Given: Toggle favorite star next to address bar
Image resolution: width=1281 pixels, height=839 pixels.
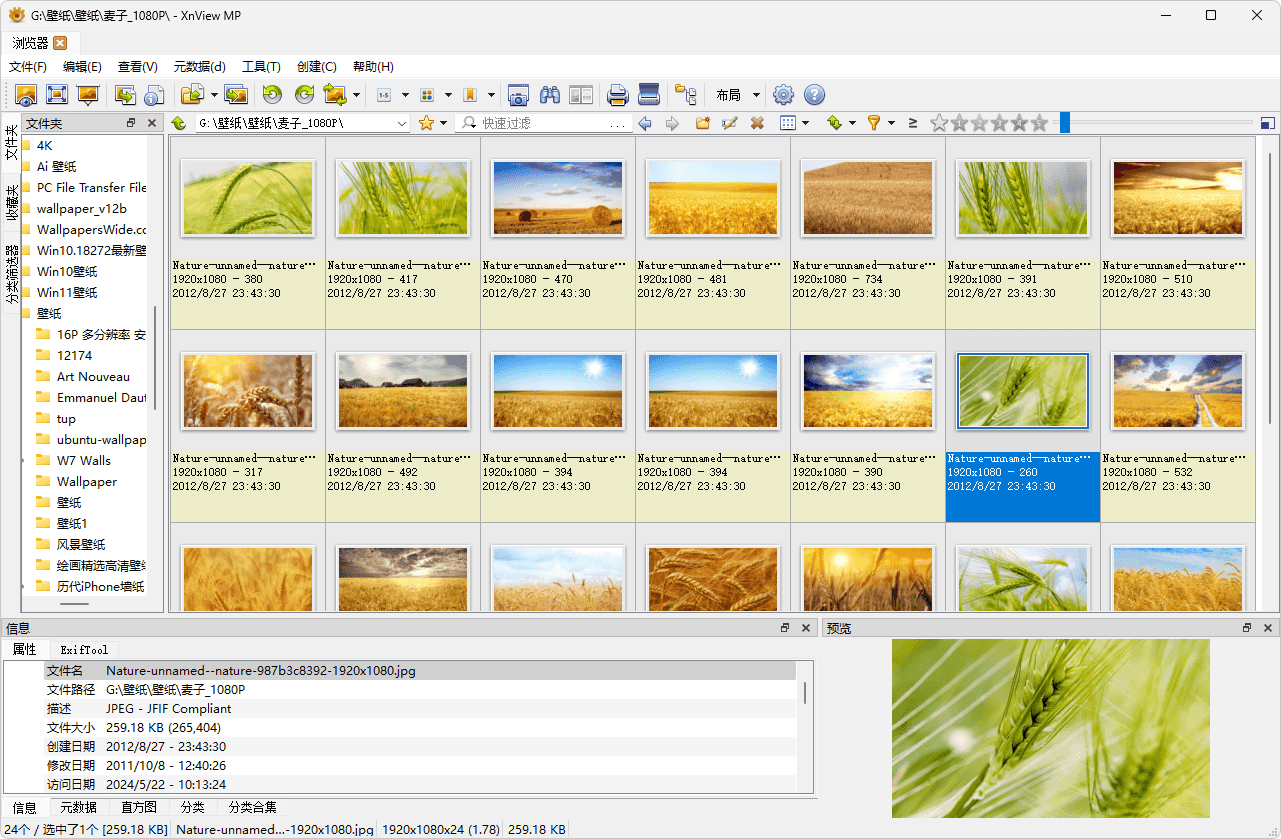Looking at the screenshot, I should pyautogui.click(x=428, y=122).
